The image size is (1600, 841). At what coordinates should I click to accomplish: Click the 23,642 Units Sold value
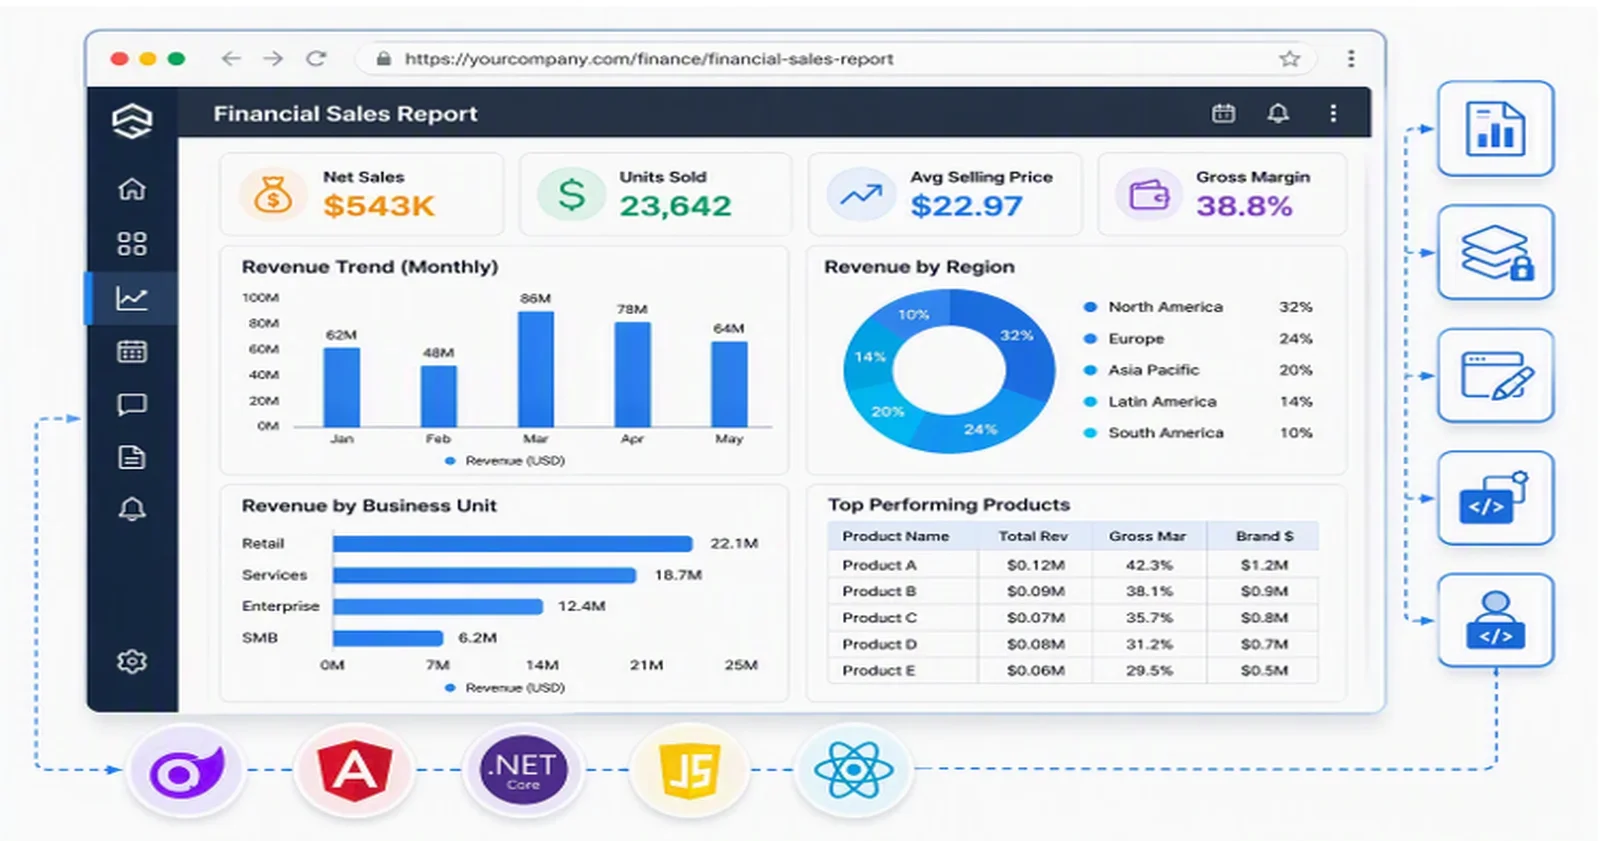(675, 206)
